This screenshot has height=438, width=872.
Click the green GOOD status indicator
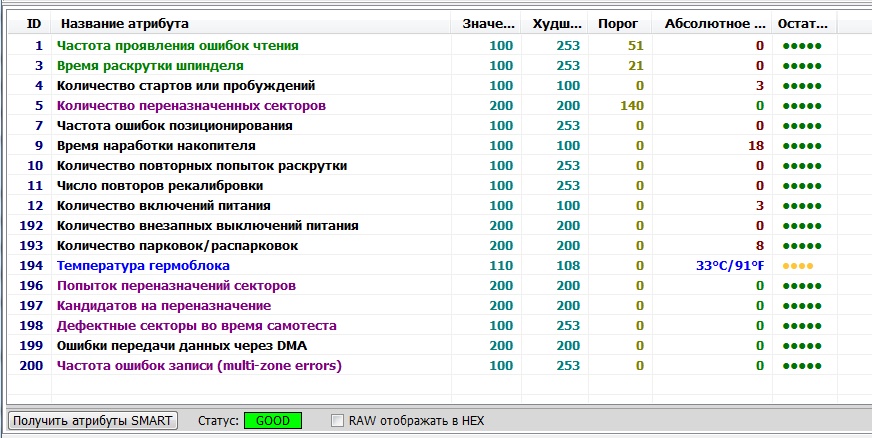tap(273, 421)
